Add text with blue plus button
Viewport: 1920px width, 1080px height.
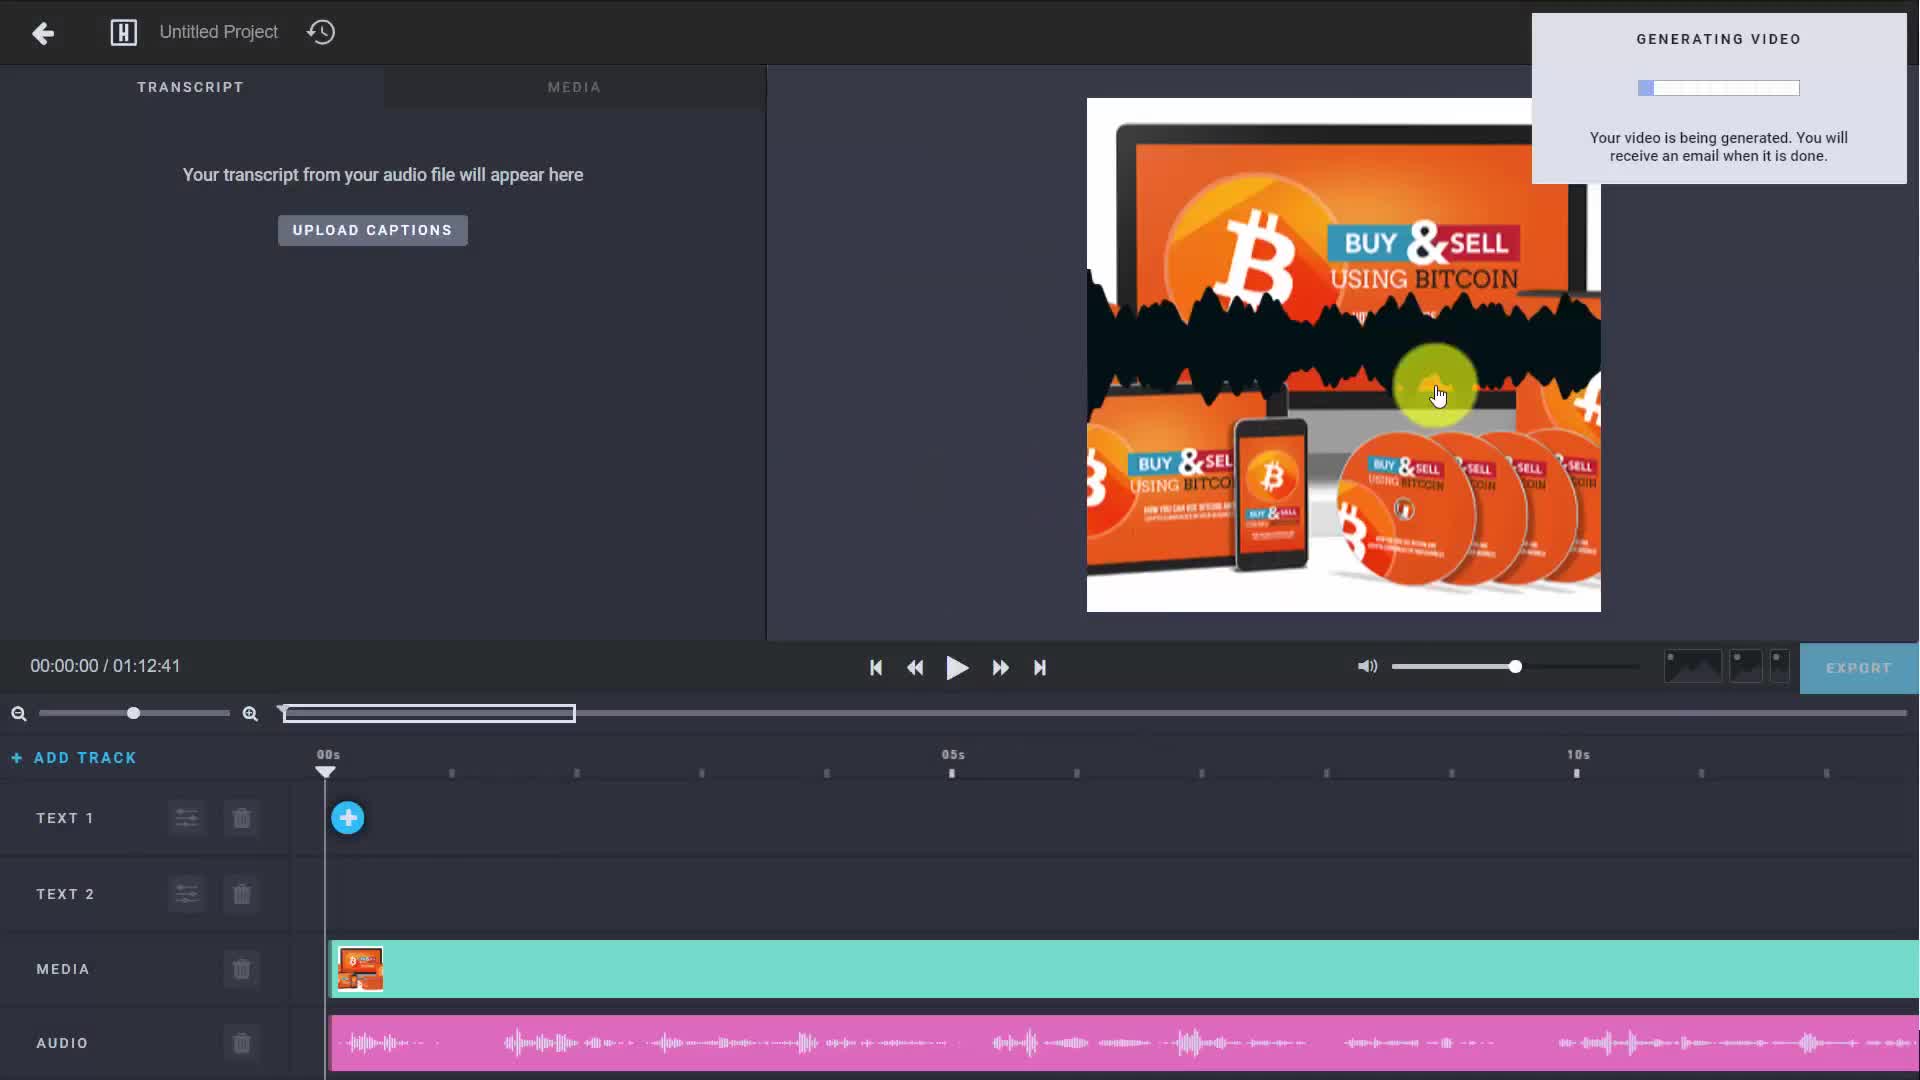tap(348, 818)
